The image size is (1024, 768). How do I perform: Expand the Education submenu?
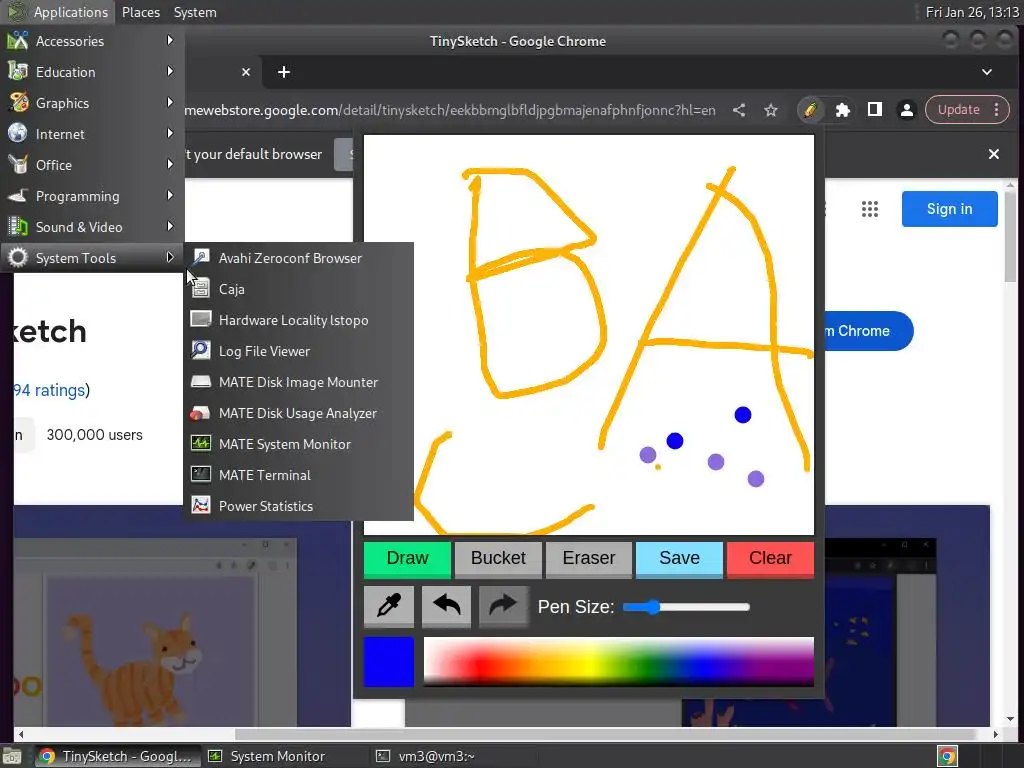point(92,72)
